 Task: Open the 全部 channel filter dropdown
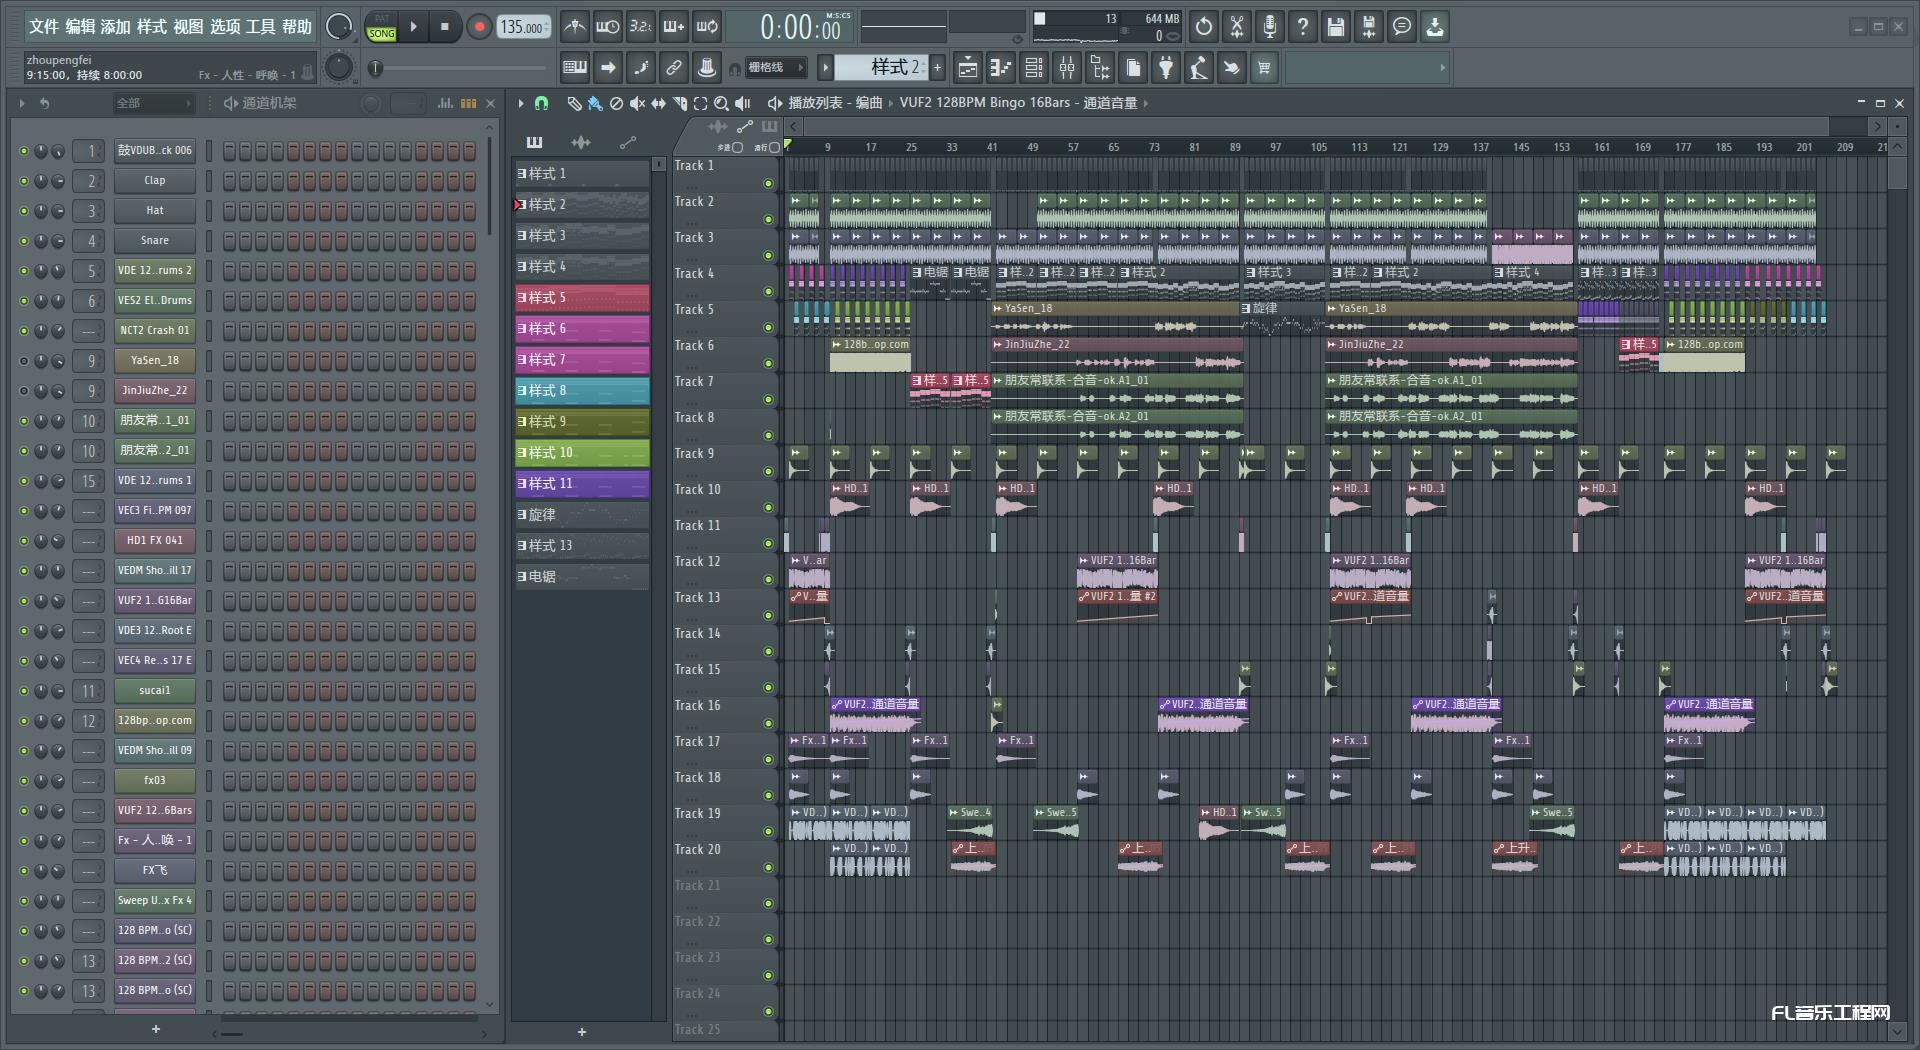point(153,103)
